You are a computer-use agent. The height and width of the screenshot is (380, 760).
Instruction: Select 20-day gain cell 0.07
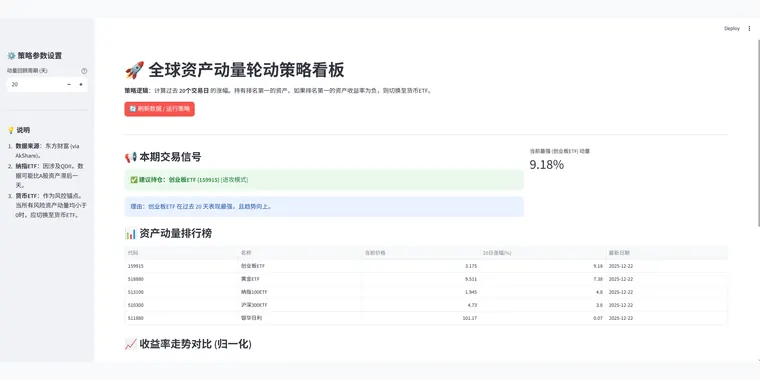[x=543, y=318]
